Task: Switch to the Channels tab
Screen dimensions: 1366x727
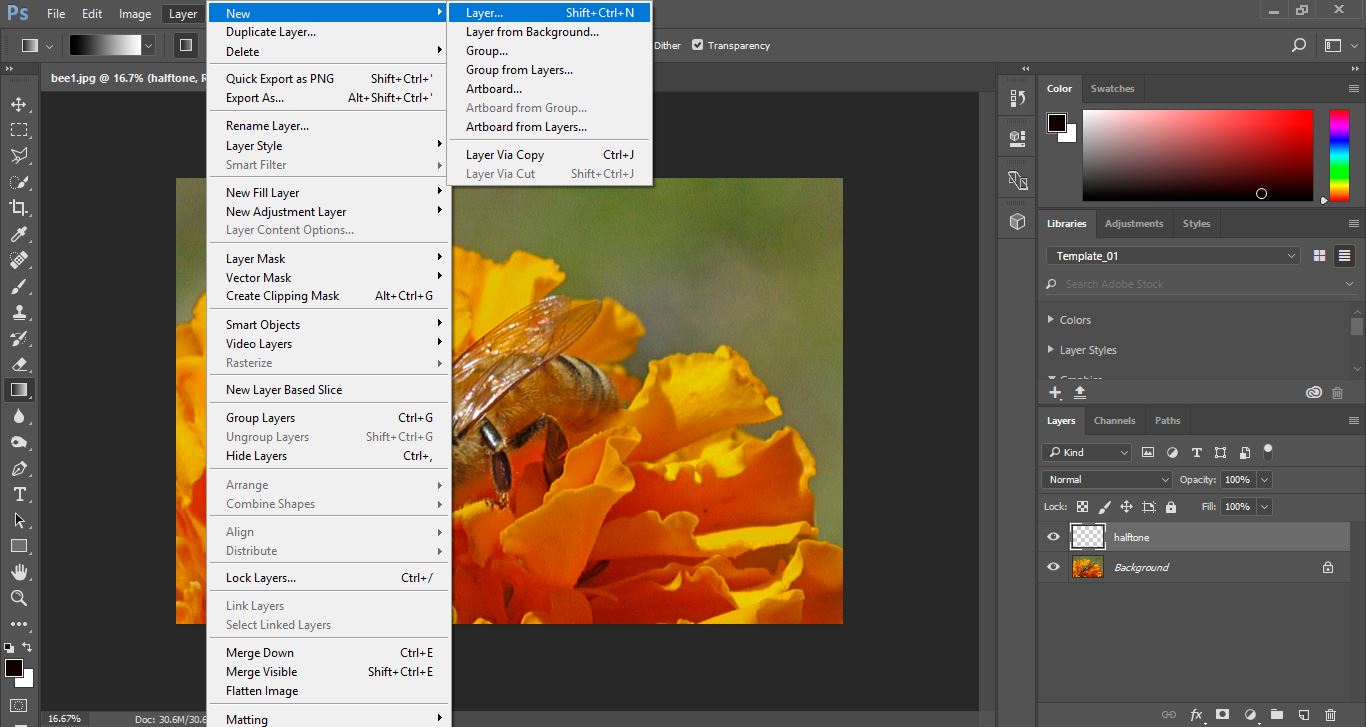Action: pyautogui.click(x=1114, y=421)
